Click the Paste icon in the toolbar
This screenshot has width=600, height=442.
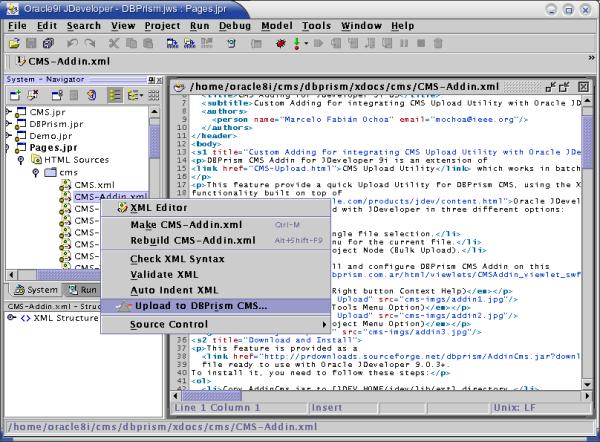[x=148, y=43]
